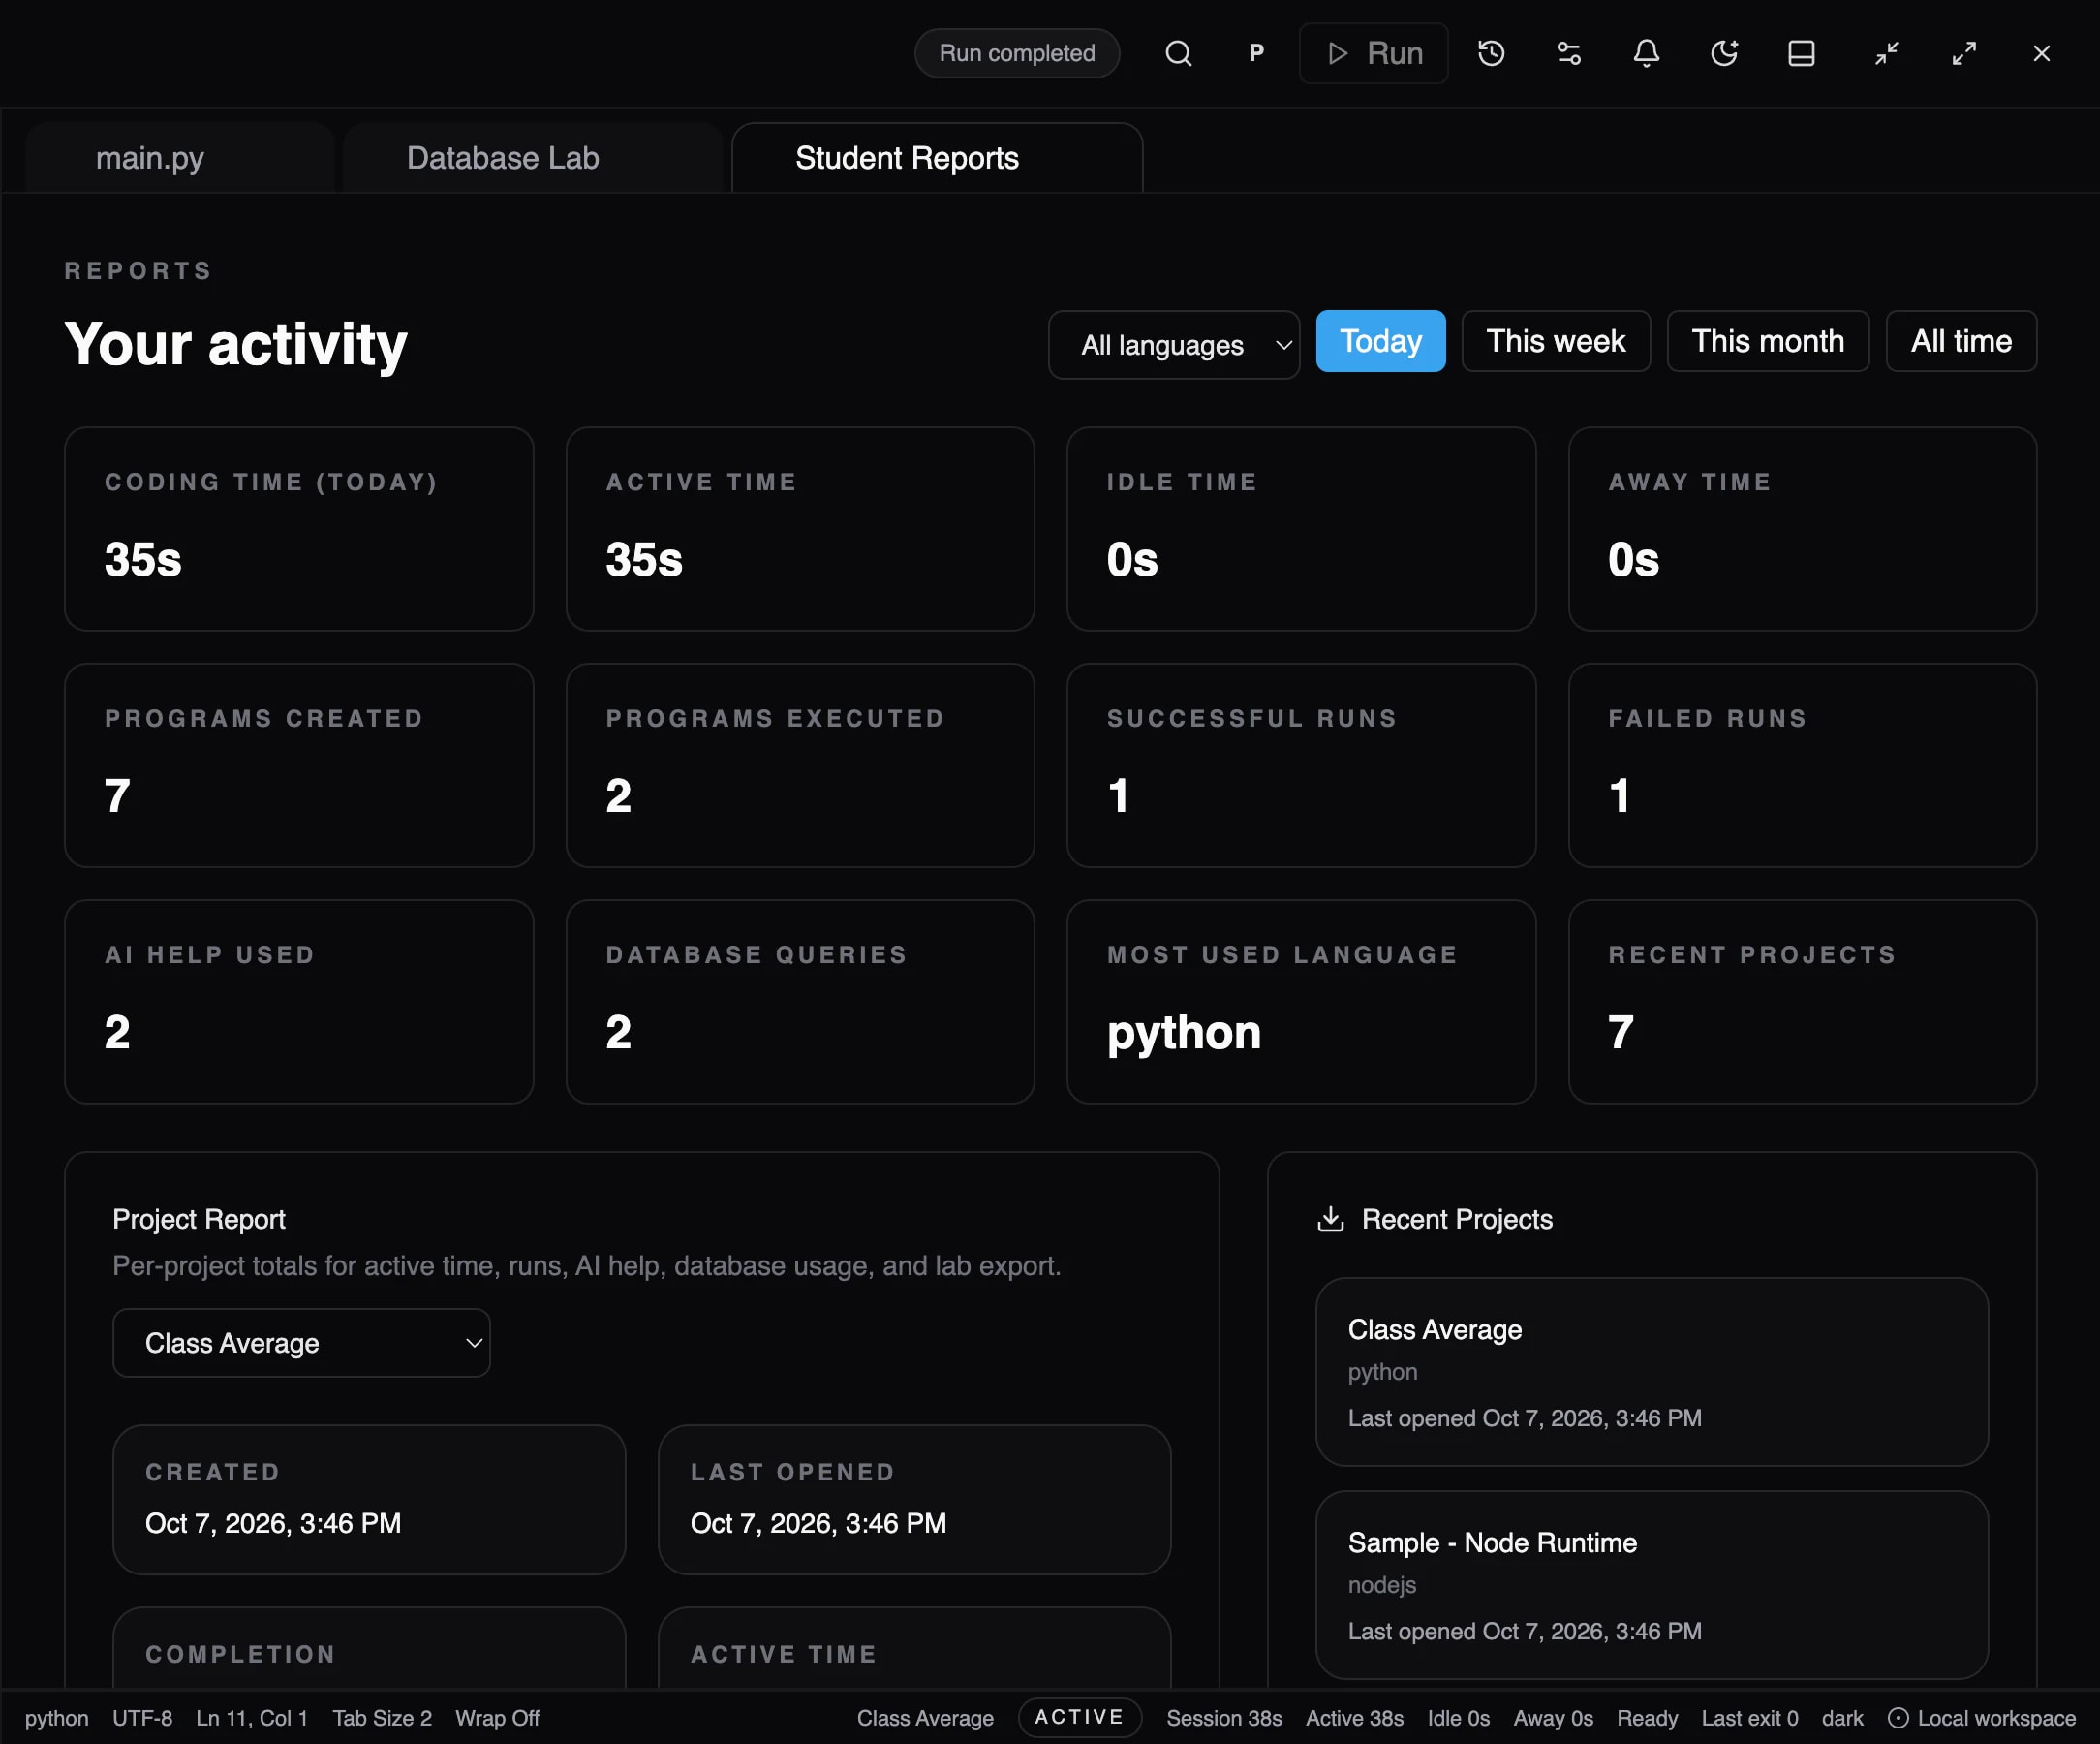Click the Coding Time (Today) card
Viewport: 2100px width, 1744px height.
(x=299, y=529)
